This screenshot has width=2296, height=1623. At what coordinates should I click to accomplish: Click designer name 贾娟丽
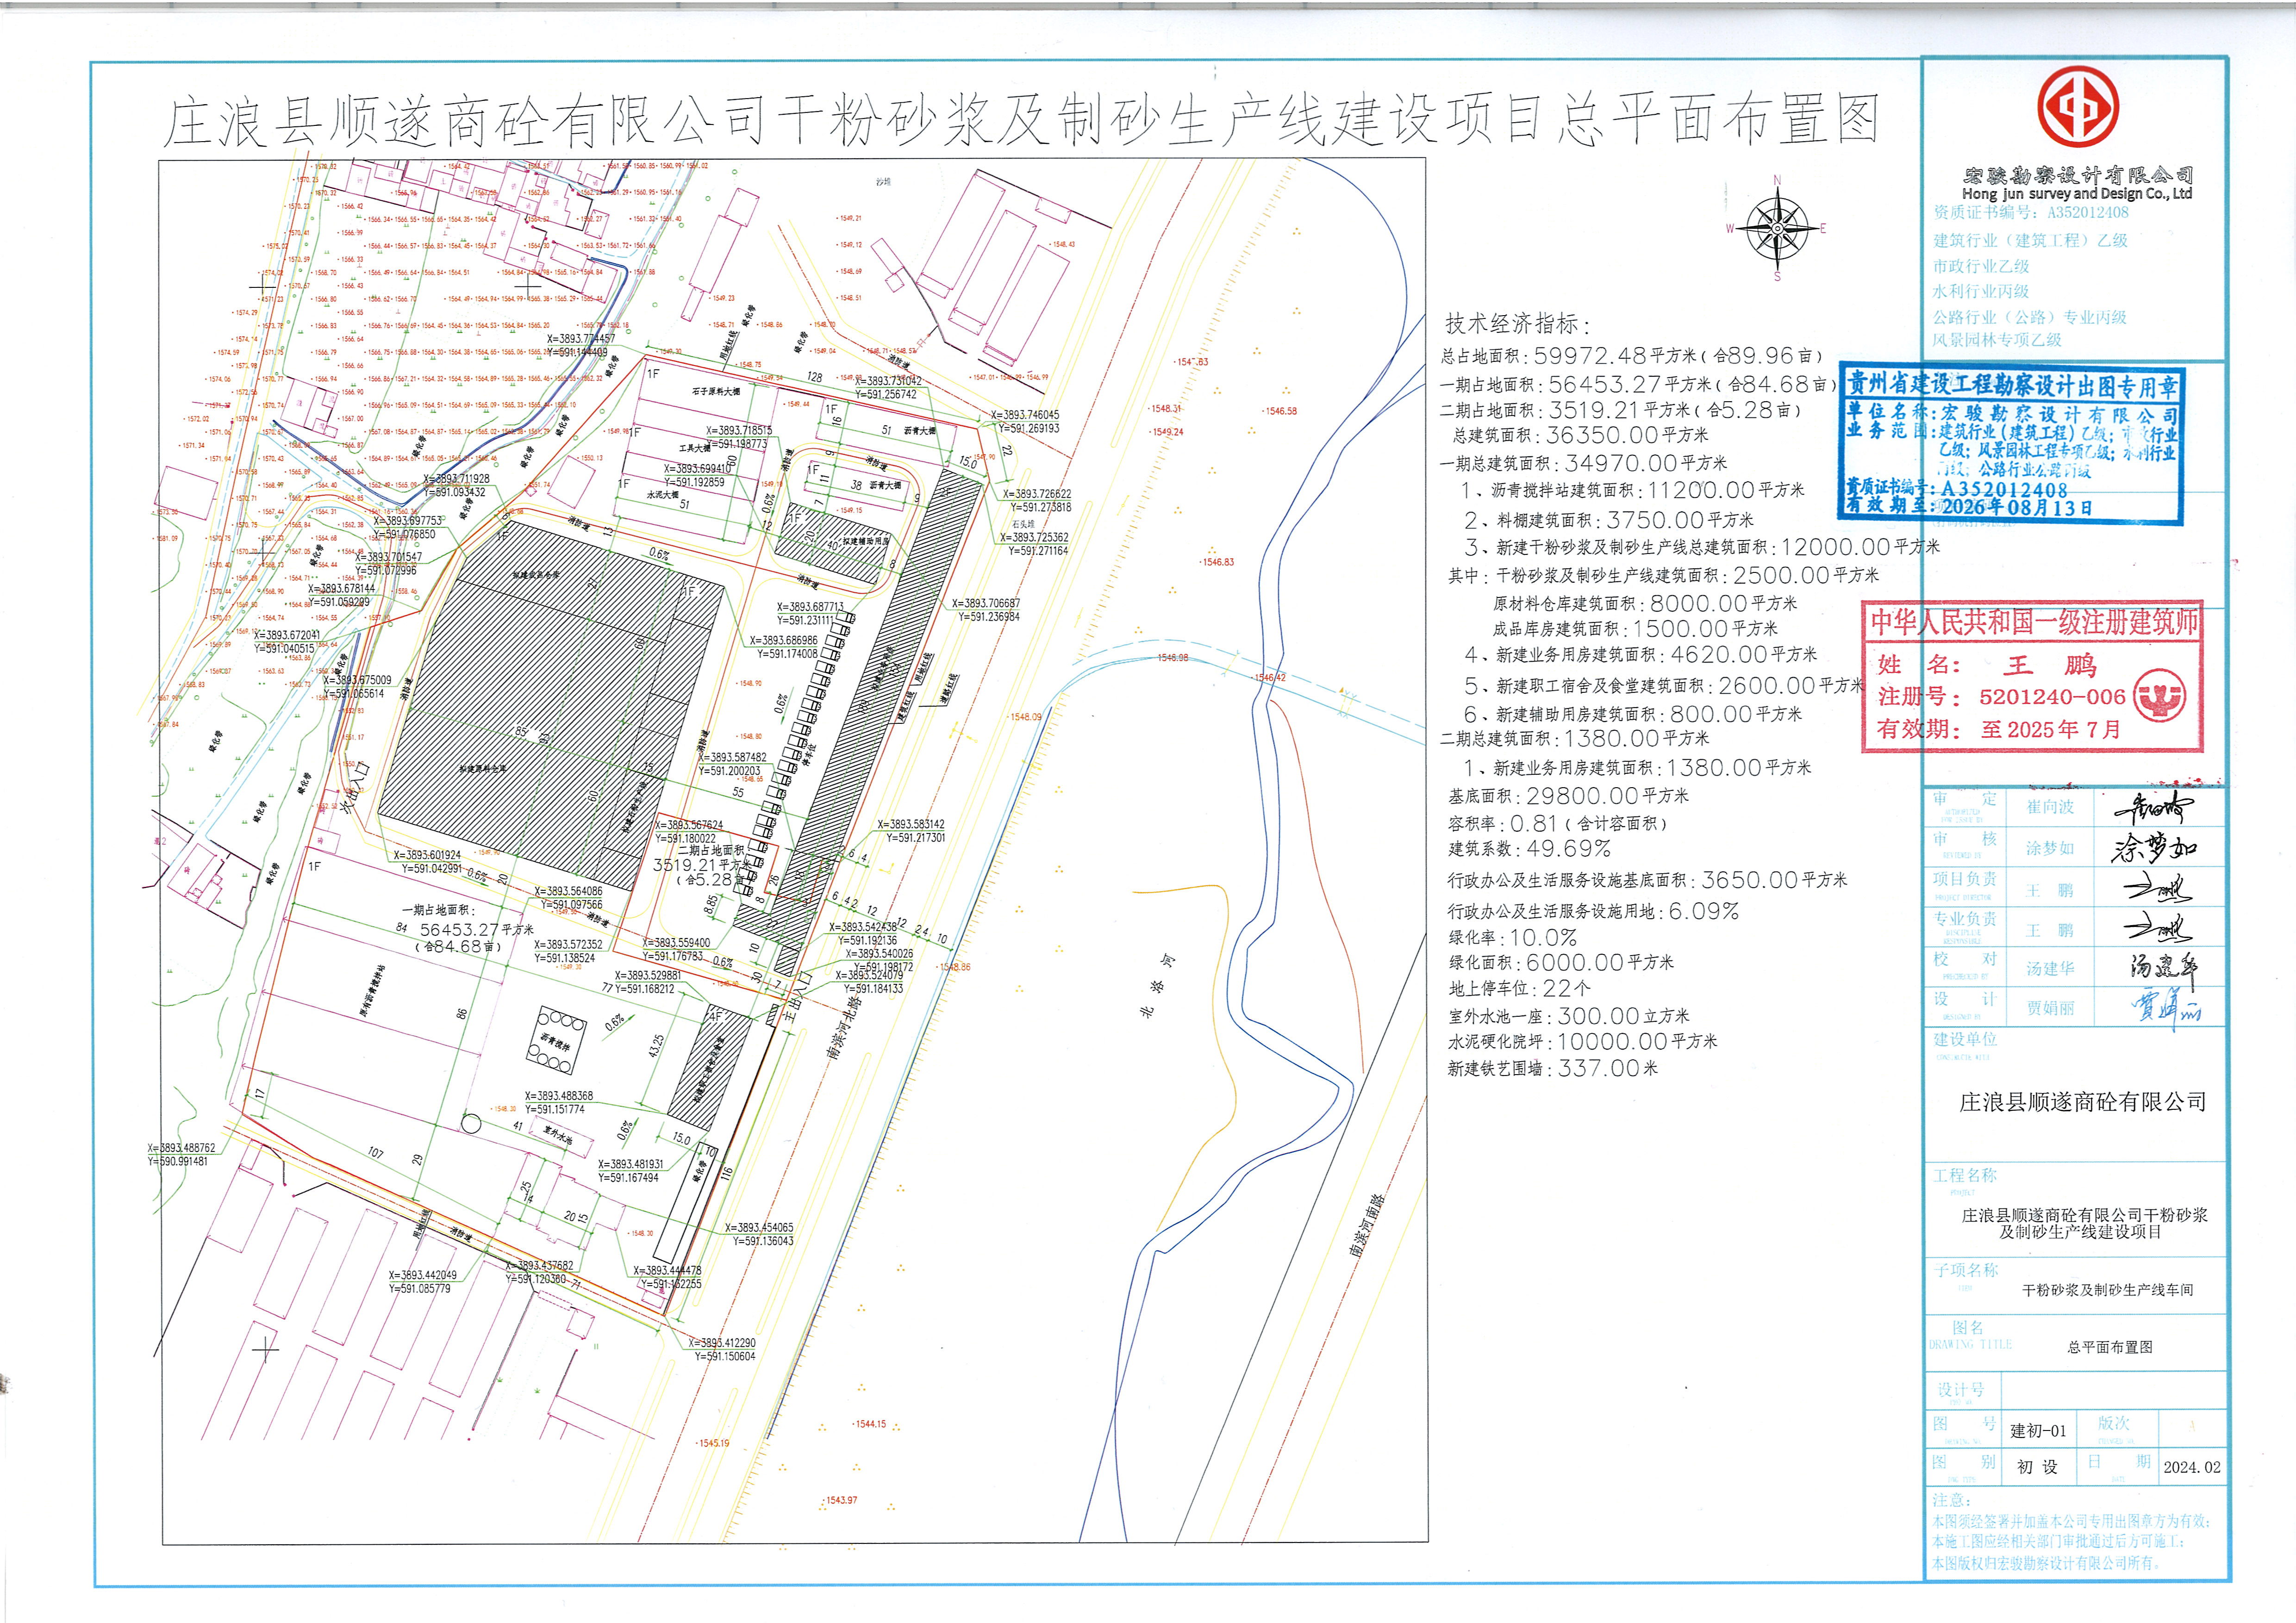pos(2050,1008)
